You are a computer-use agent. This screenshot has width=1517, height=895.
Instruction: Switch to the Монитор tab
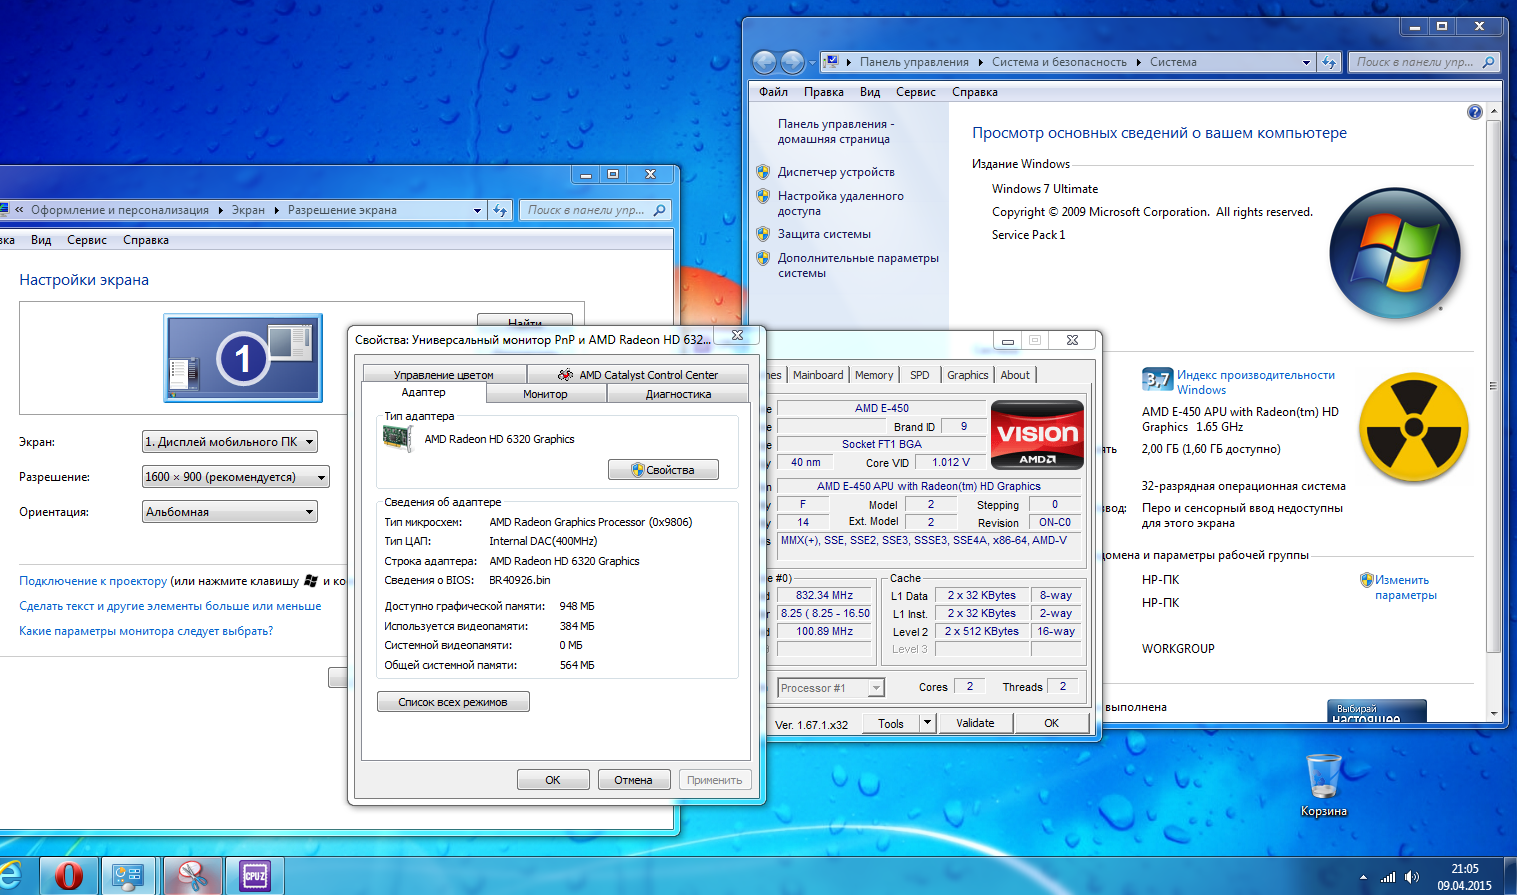(x=545, y=394)
